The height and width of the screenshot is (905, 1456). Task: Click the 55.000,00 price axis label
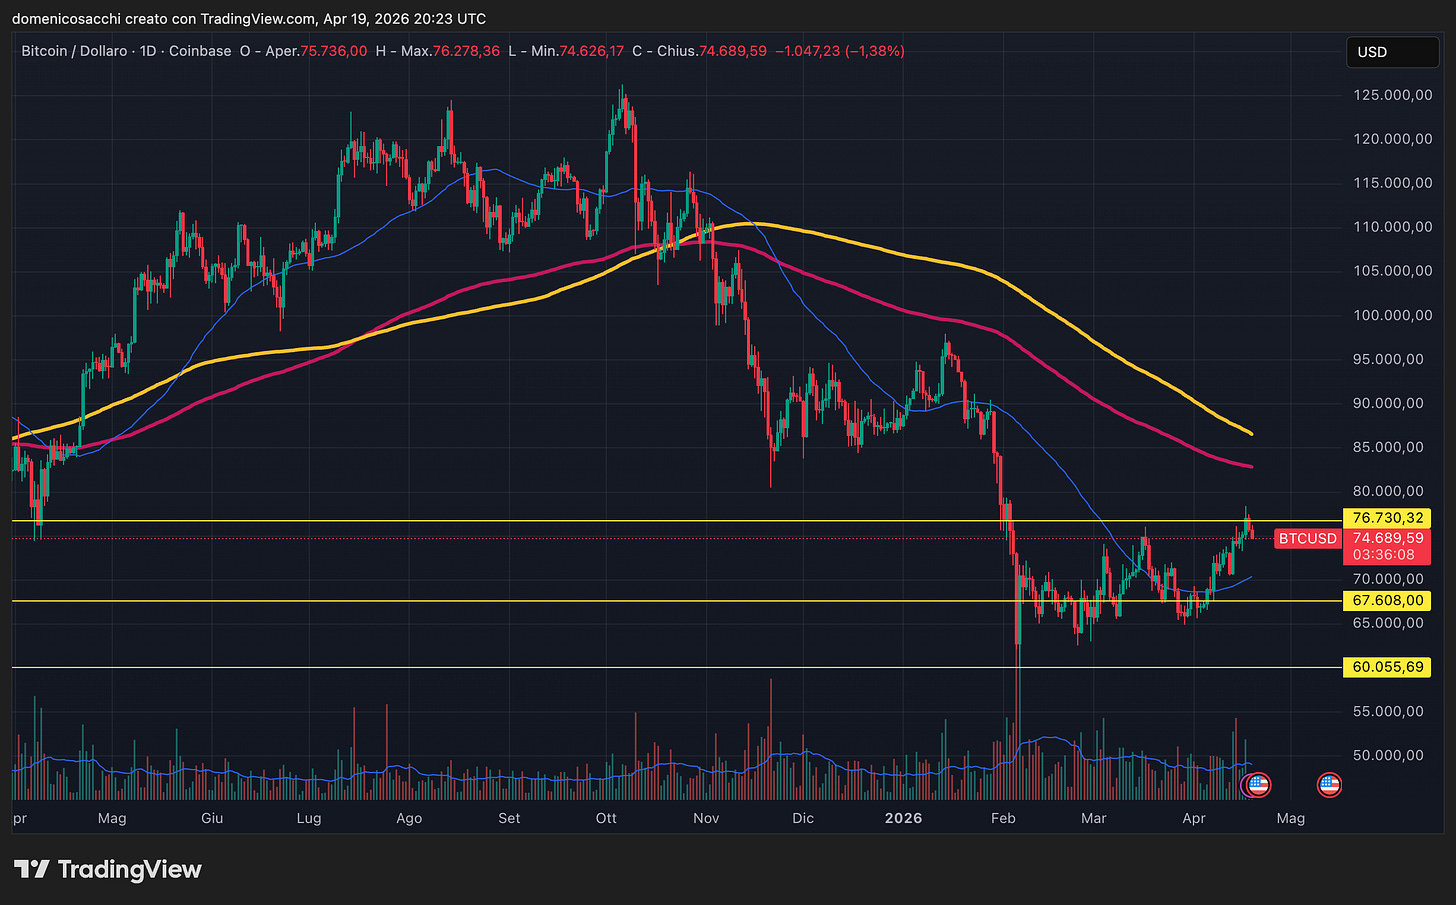1389,711
